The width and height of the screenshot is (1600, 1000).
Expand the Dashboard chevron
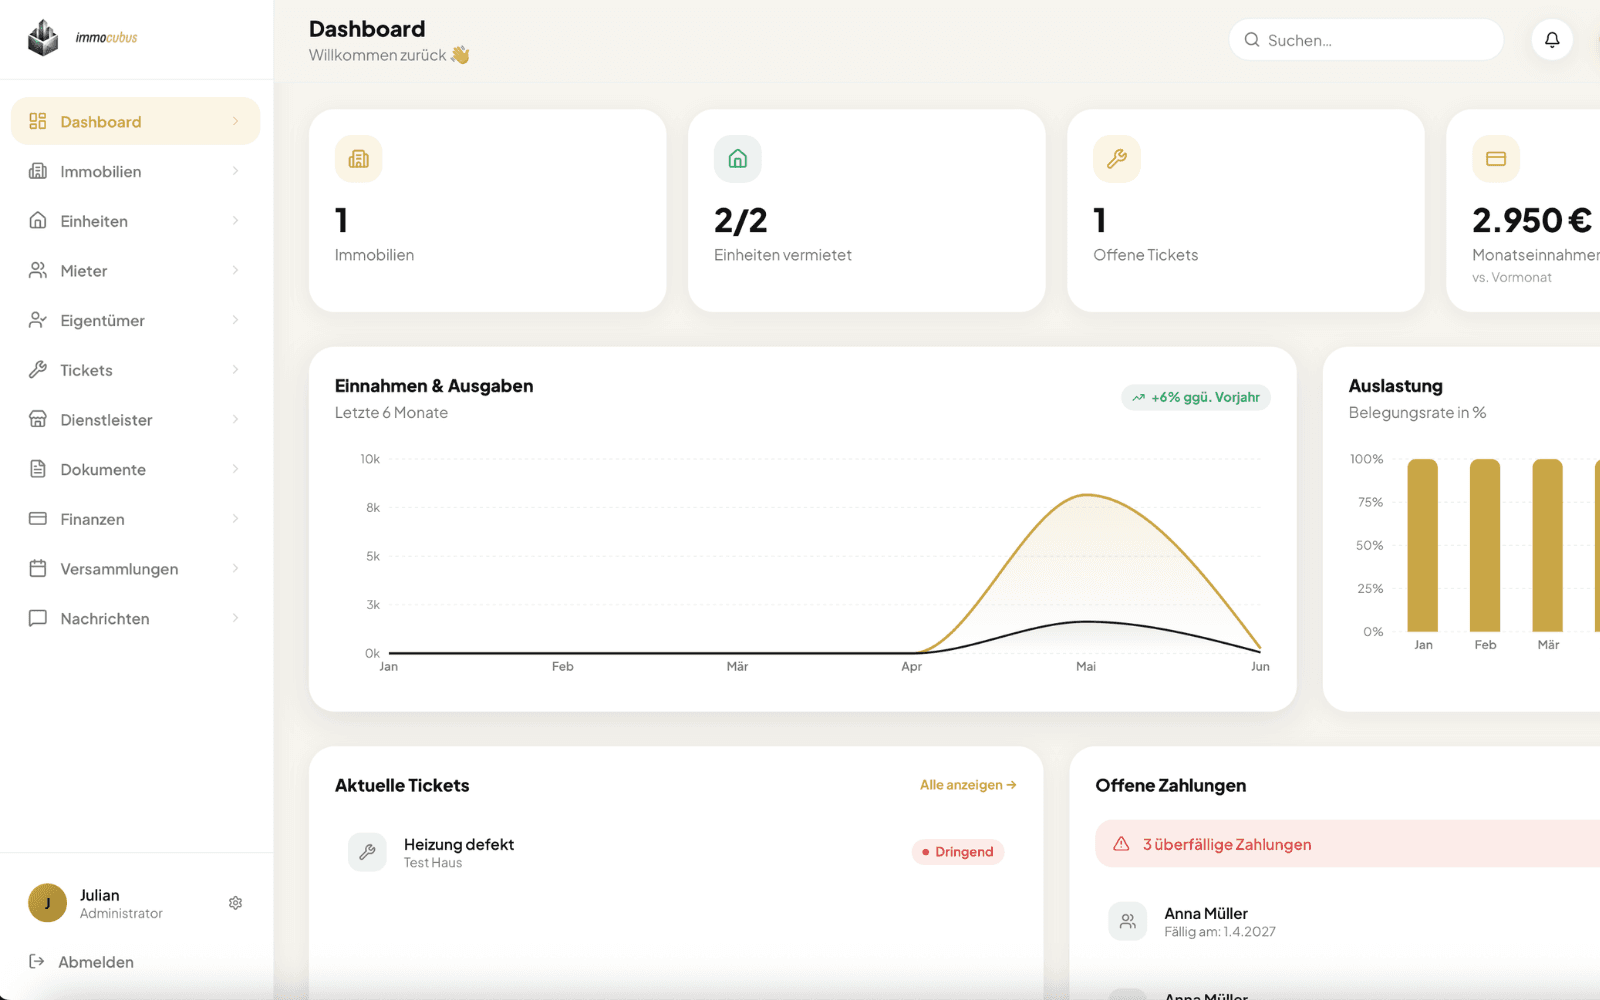click(236, 121)
